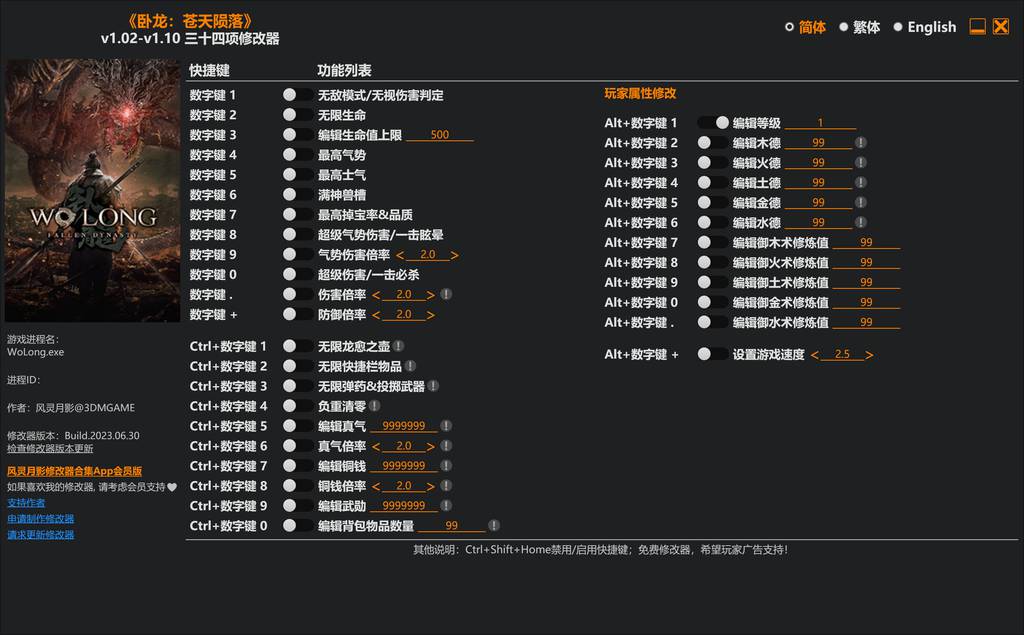Minimize the trainer window
The image size is (1024, 635).
[977, 27]
